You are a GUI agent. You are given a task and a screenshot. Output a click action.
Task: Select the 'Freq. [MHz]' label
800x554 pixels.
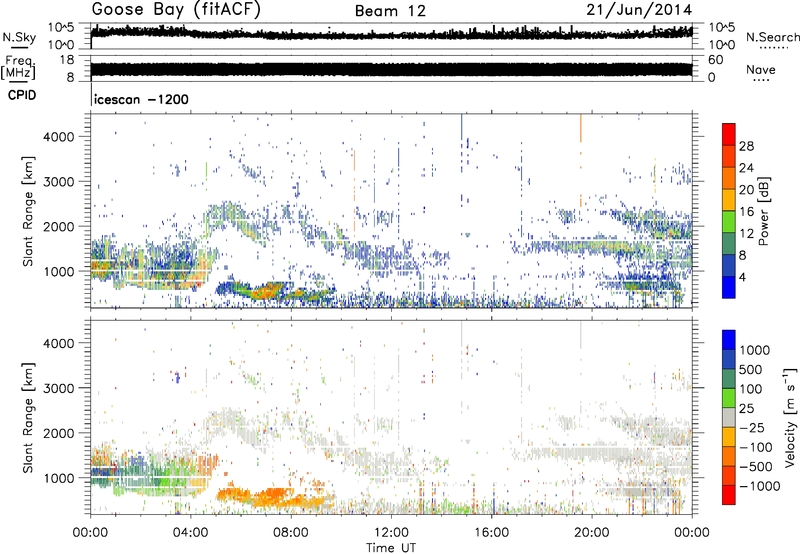coord(19,68)
